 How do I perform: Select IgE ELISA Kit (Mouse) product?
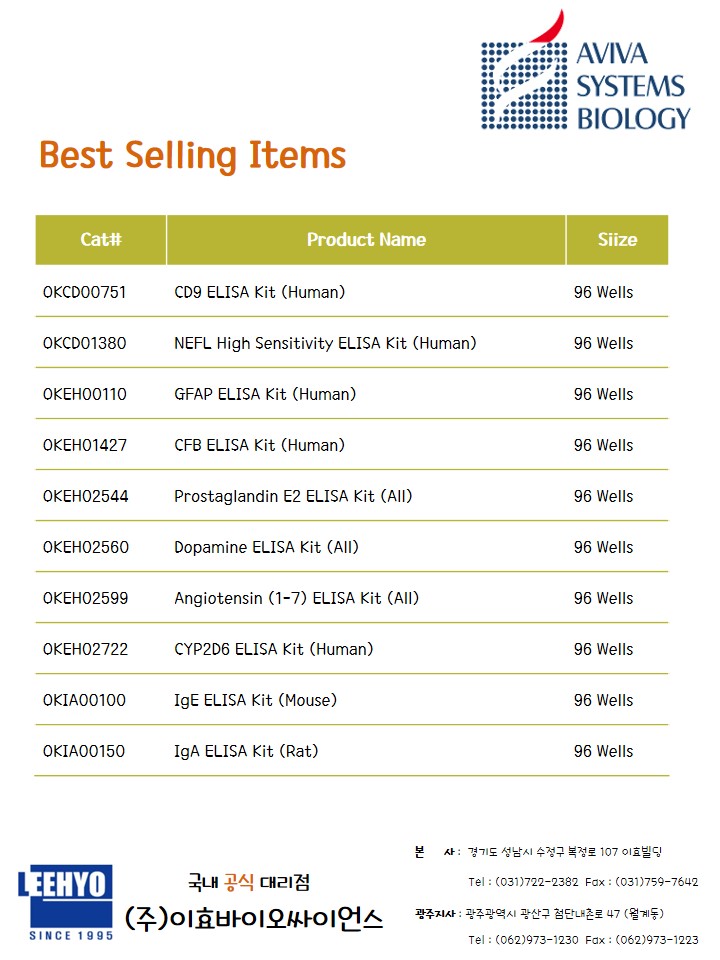pyautogui.click(x=255, y=700)
